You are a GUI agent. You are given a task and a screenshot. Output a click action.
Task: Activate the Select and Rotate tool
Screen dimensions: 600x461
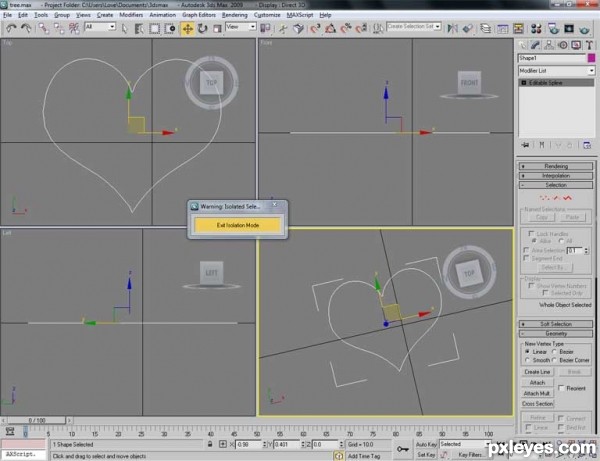tap(202, 29)
